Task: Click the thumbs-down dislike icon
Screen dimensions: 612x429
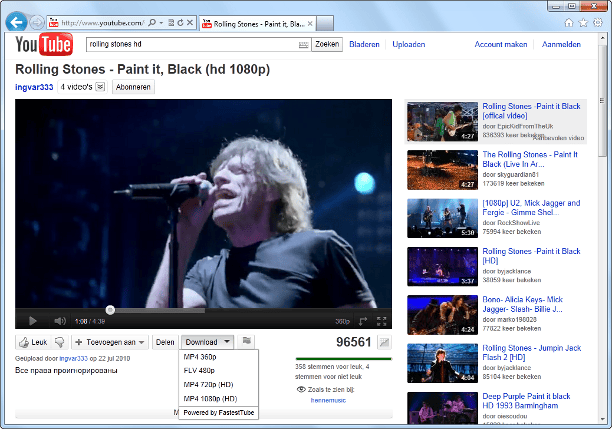Action: pyautogui.click(x=60, y=342)
